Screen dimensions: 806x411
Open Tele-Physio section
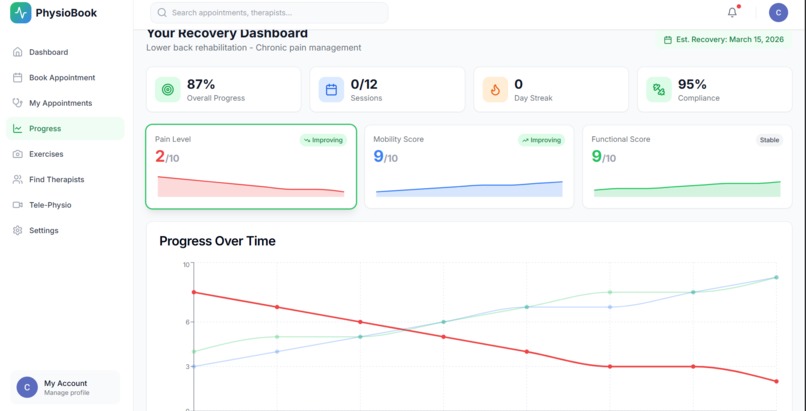click(x=65, y=205)
